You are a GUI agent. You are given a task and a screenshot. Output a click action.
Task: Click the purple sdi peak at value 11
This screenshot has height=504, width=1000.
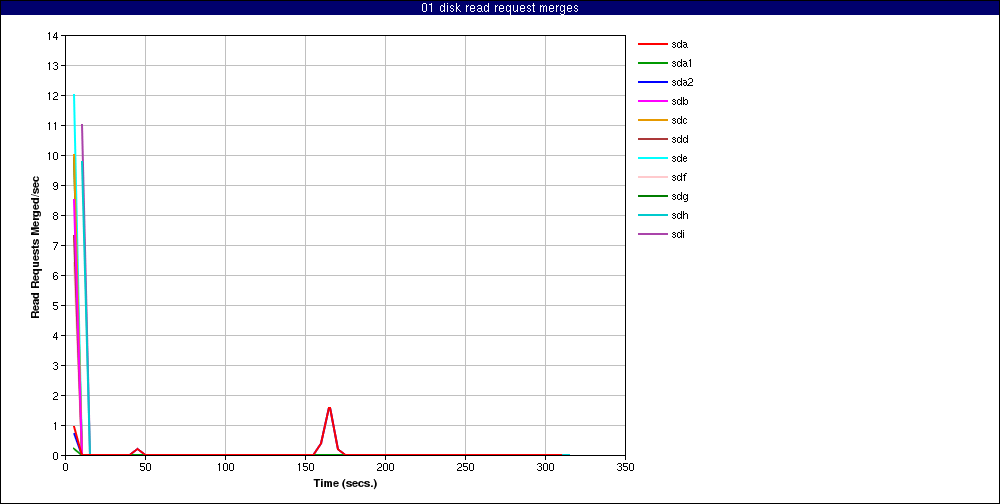point(82,126)
